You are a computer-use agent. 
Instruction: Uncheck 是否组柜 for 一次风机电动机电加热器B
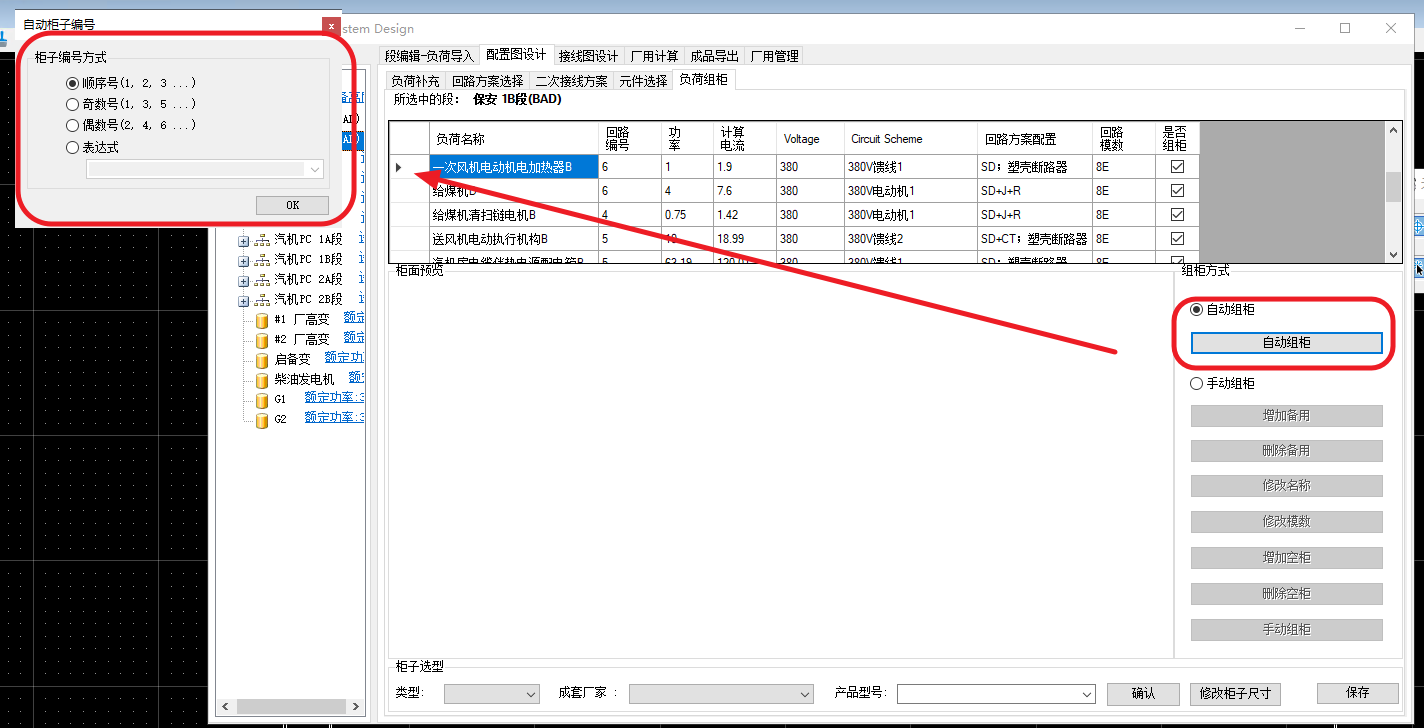coord(1177,167)
